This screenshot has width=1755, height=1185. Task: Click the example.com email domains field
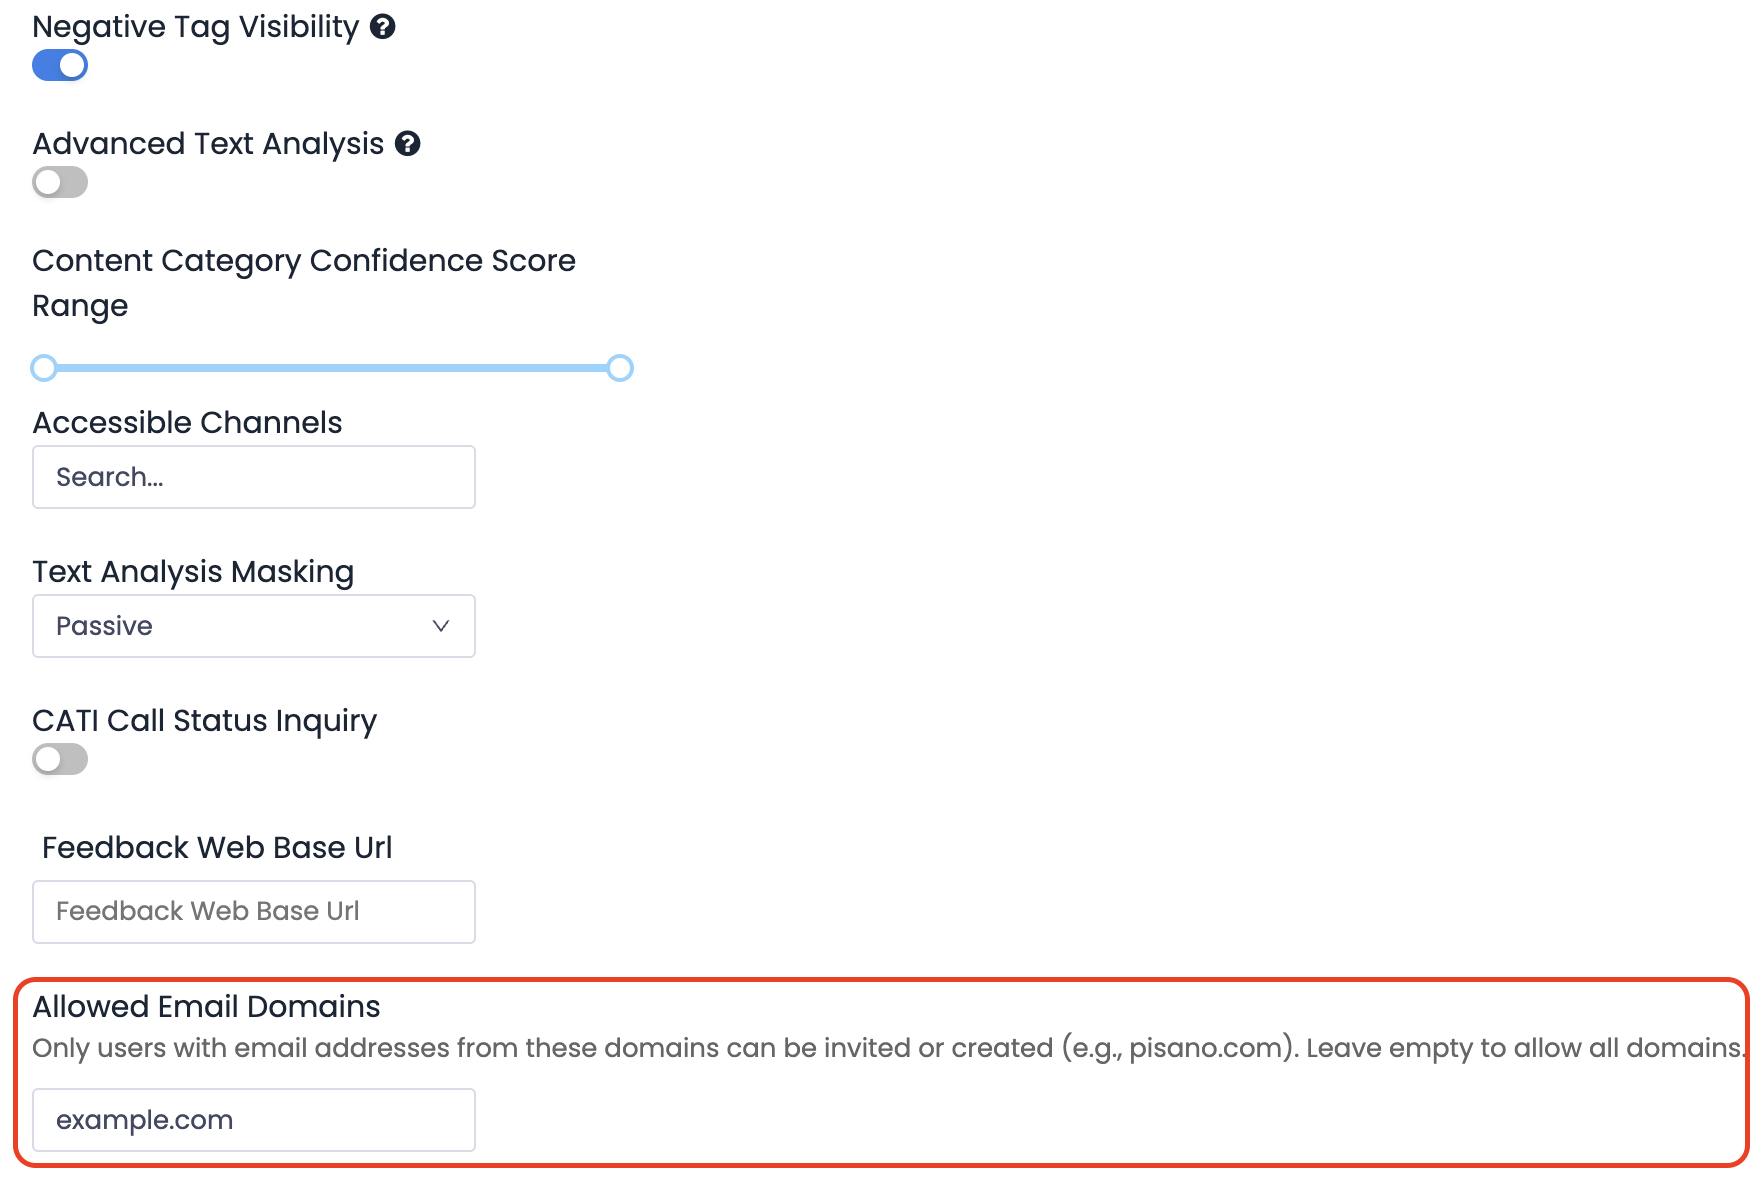[x=253, y=1120]
